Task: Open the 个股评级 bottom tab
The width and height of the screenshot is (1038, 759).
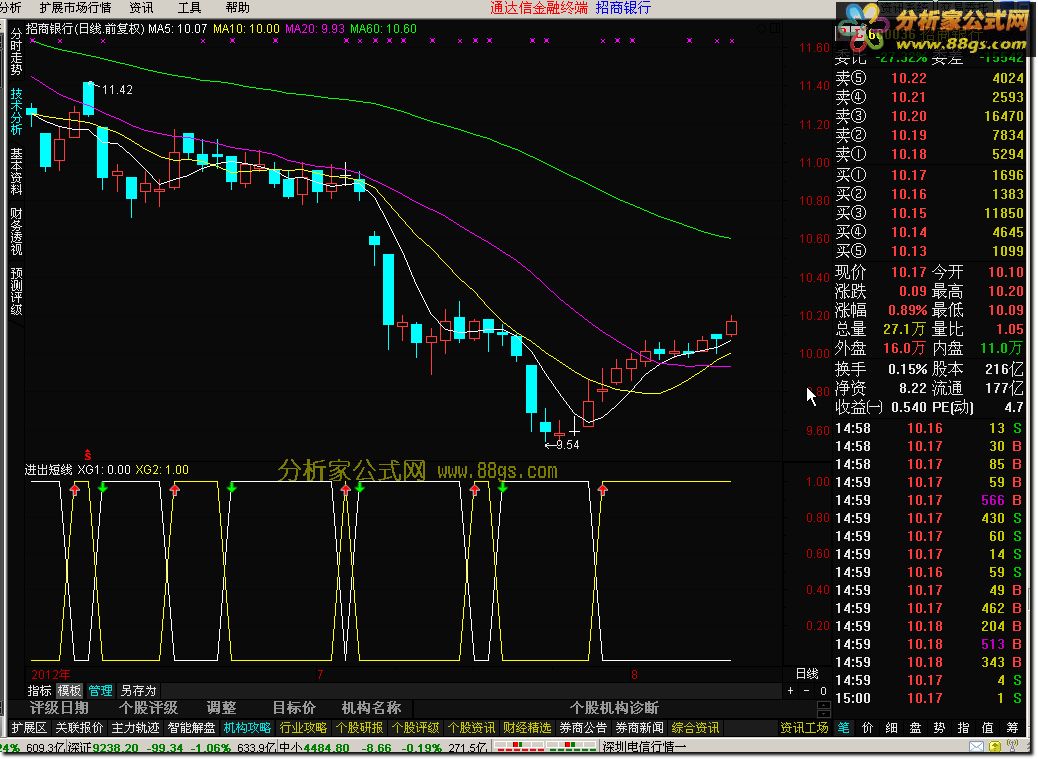Action: tap(415, 728)
